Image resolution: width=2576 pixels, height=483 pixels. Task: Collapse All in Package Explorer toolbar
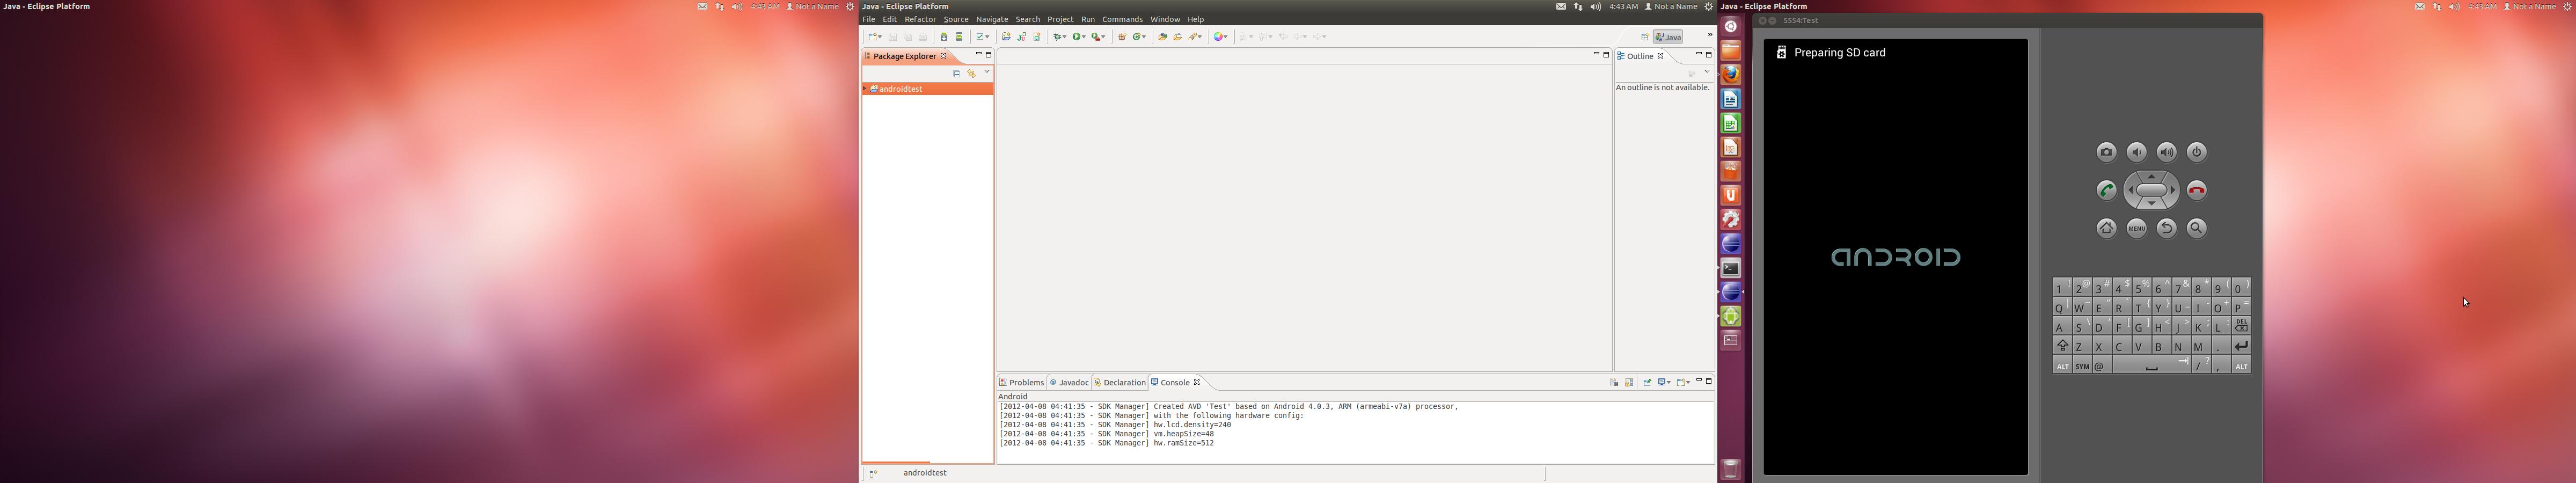956,74
